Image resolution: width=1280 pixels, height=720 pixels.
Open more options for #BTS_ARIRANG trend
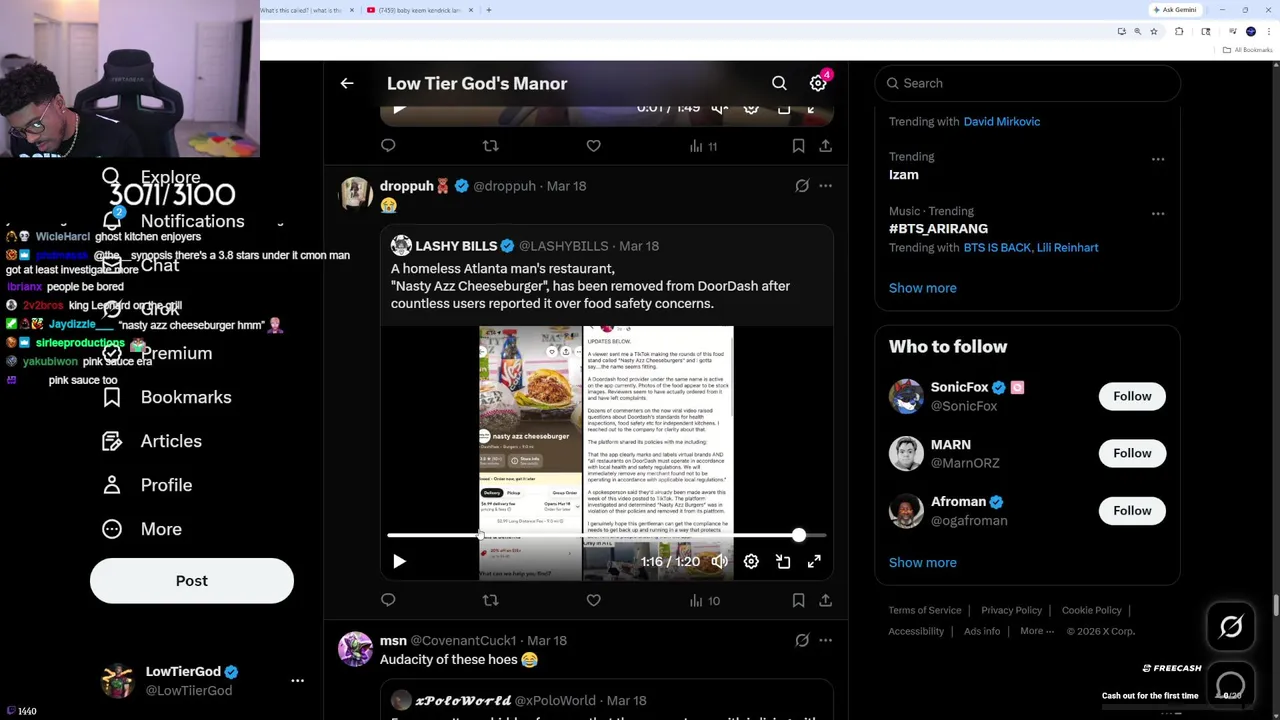pos(1158,214)
